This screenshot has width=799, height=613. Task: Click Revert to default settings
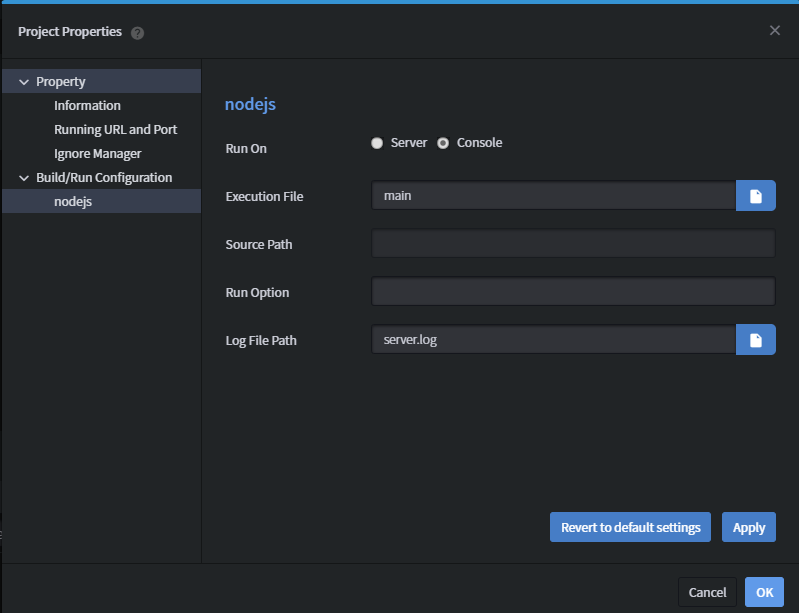pos(630,527)
